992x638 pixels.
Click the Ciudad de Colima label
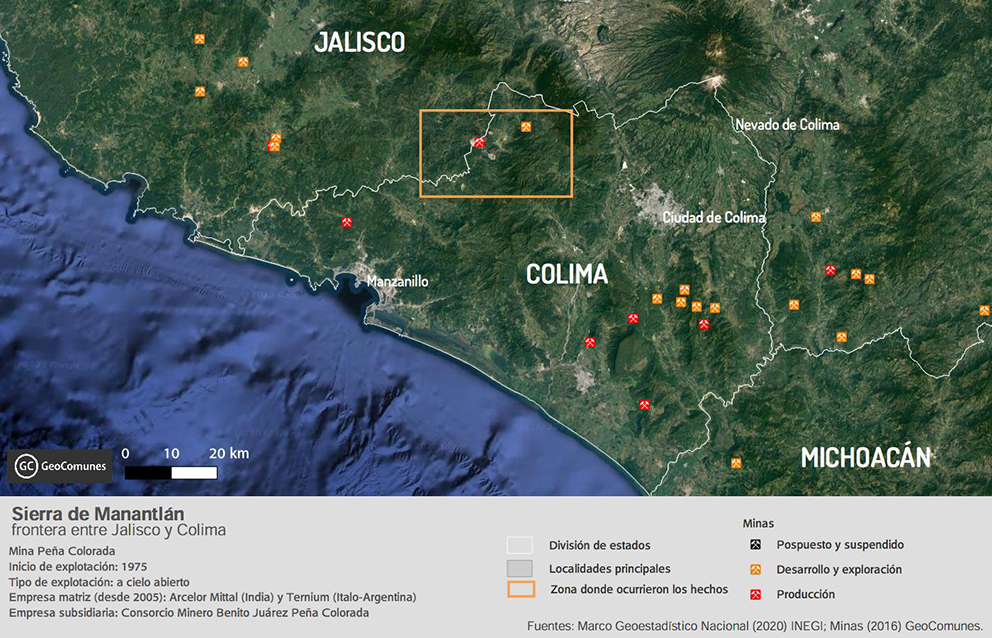714,217
